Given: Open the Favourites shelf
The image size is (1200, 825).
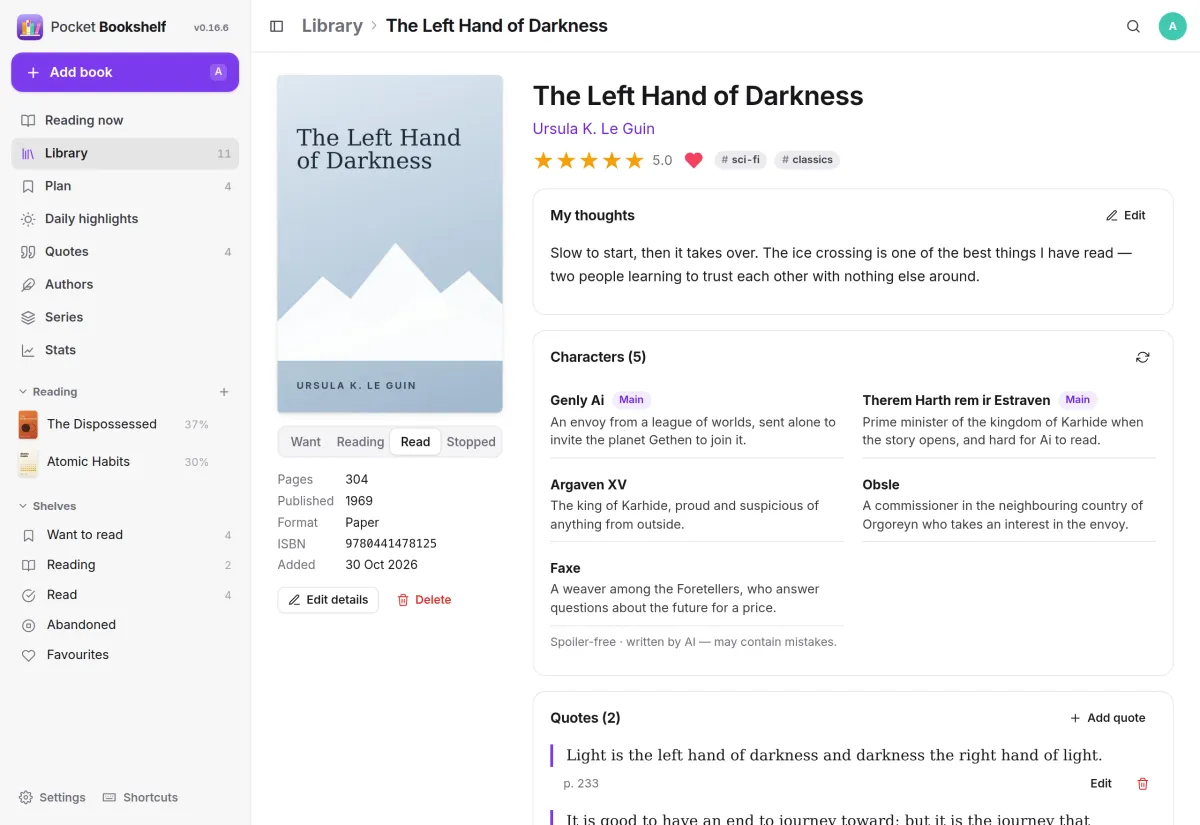Looking at the screenshot, I should coord(125,655).
